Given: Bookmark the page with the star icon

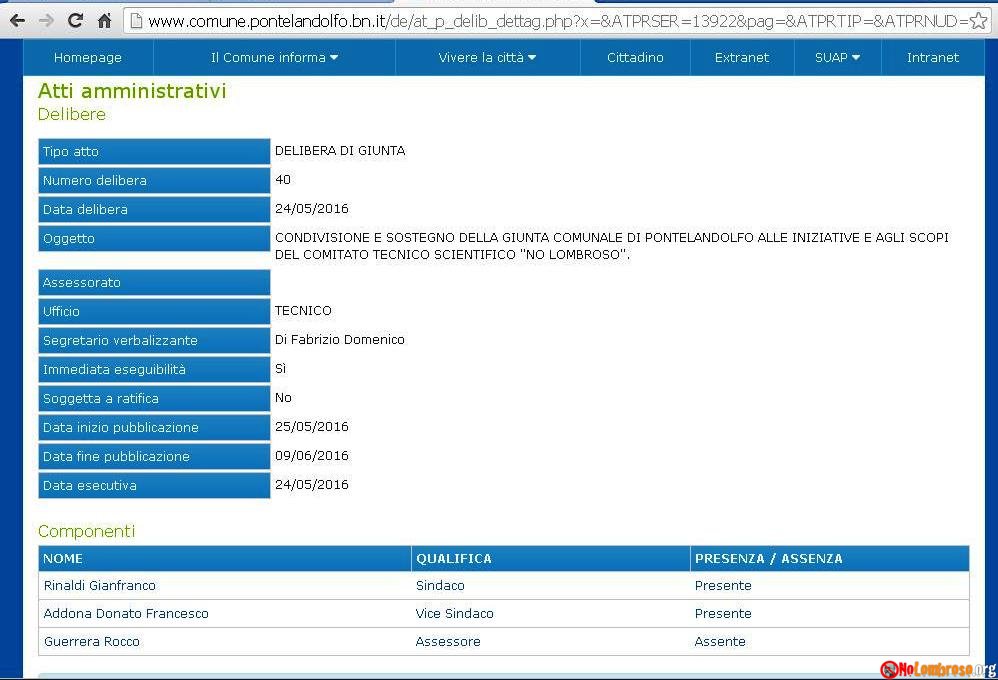Looking at the screenshot, I should click(978, 21).
